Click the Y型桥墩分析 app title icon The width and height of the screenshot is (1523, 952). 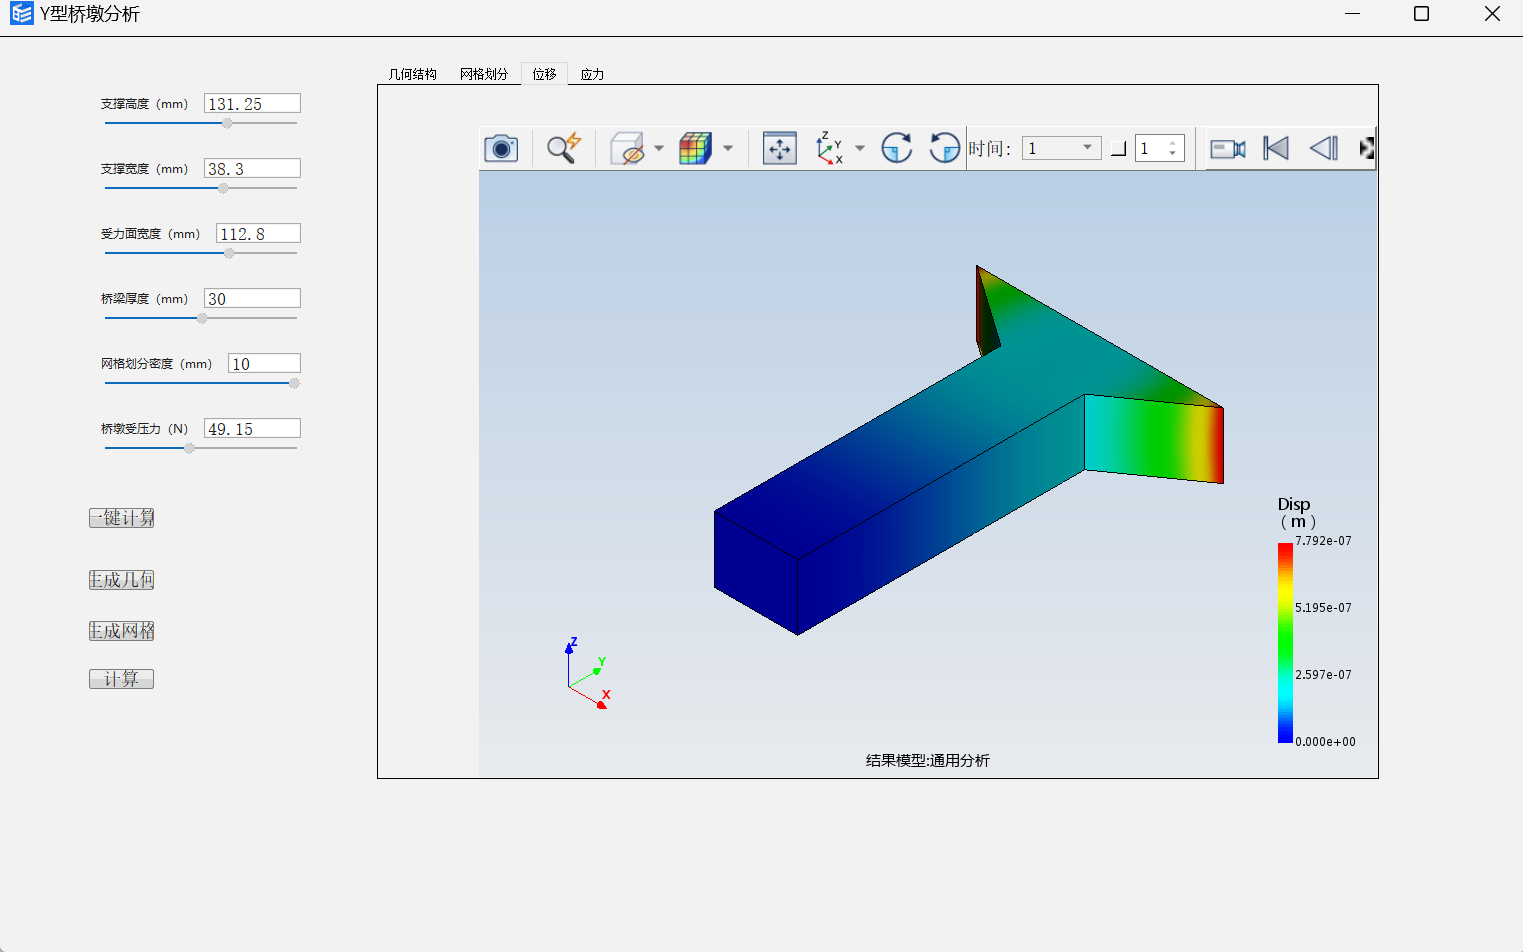21,14
